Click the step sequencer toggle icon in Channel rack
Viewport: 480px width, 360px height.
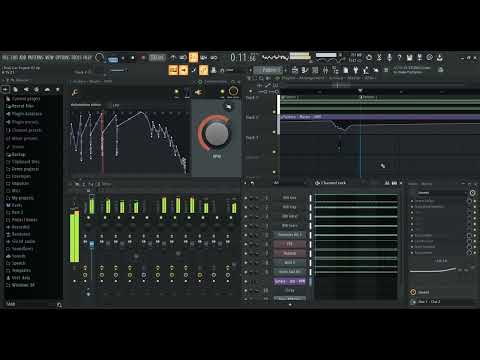click(x=394, y=183)
